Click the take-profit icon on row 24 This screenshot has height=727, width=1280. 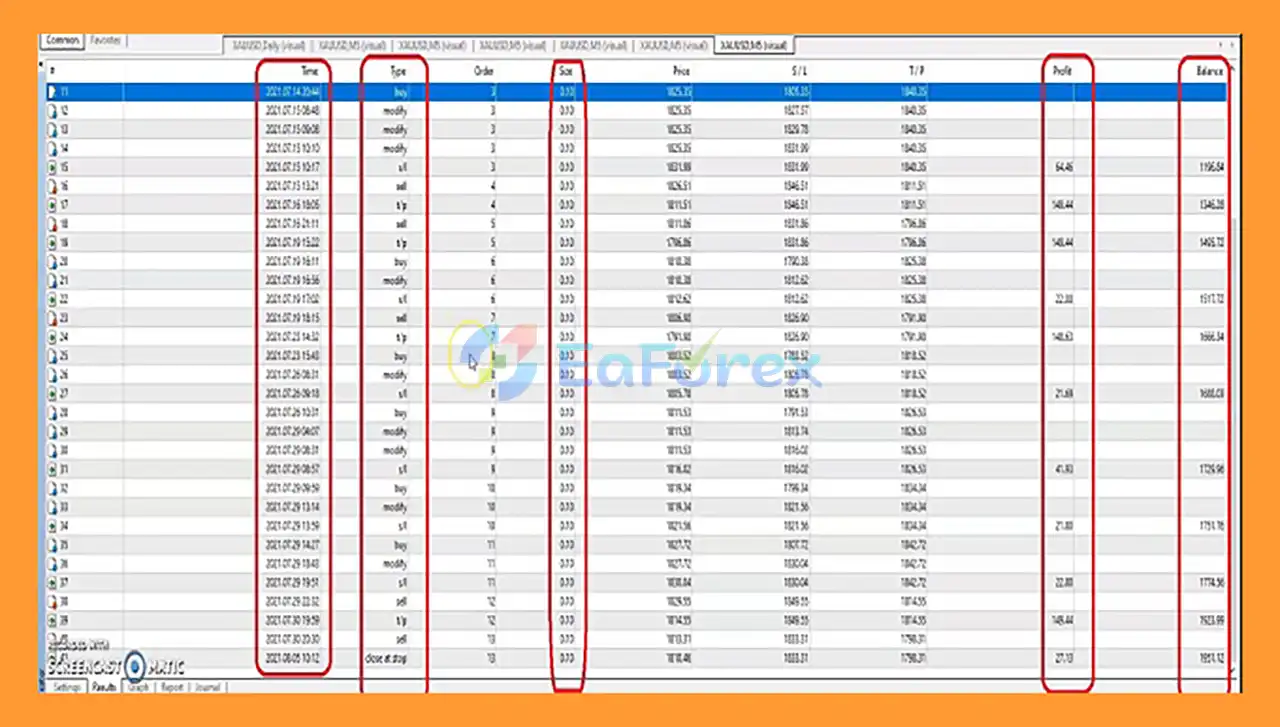tap(53, 337)
